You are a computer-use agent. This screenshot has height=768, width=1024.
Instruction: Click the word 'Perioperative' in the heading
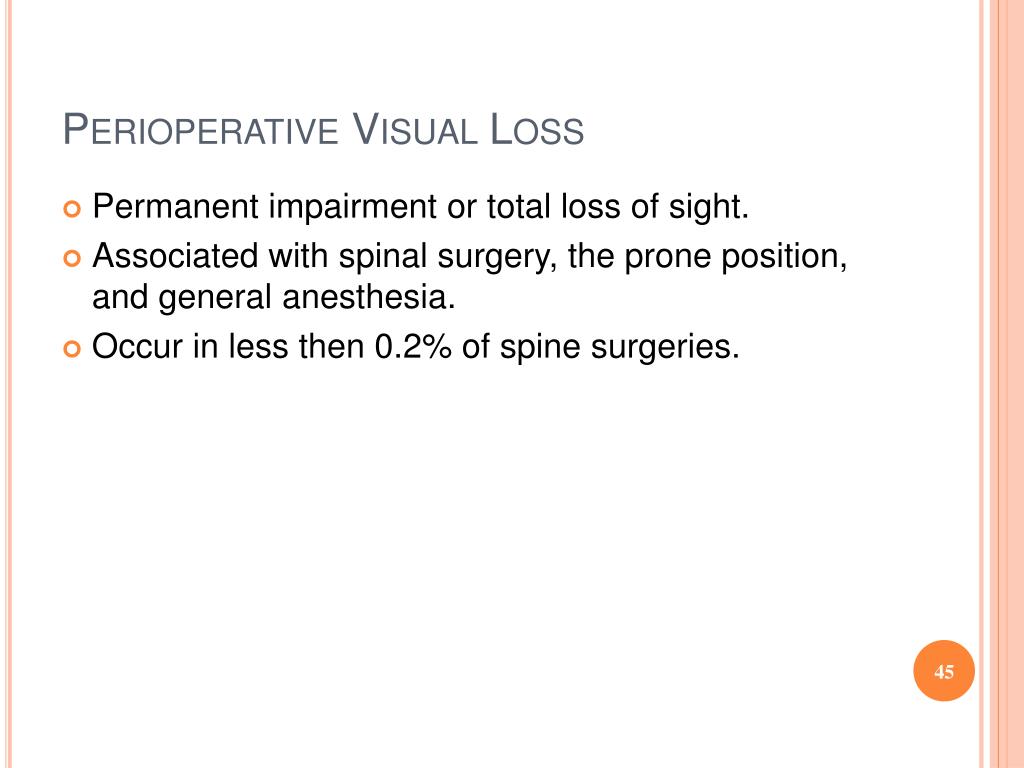click(200, 129)
